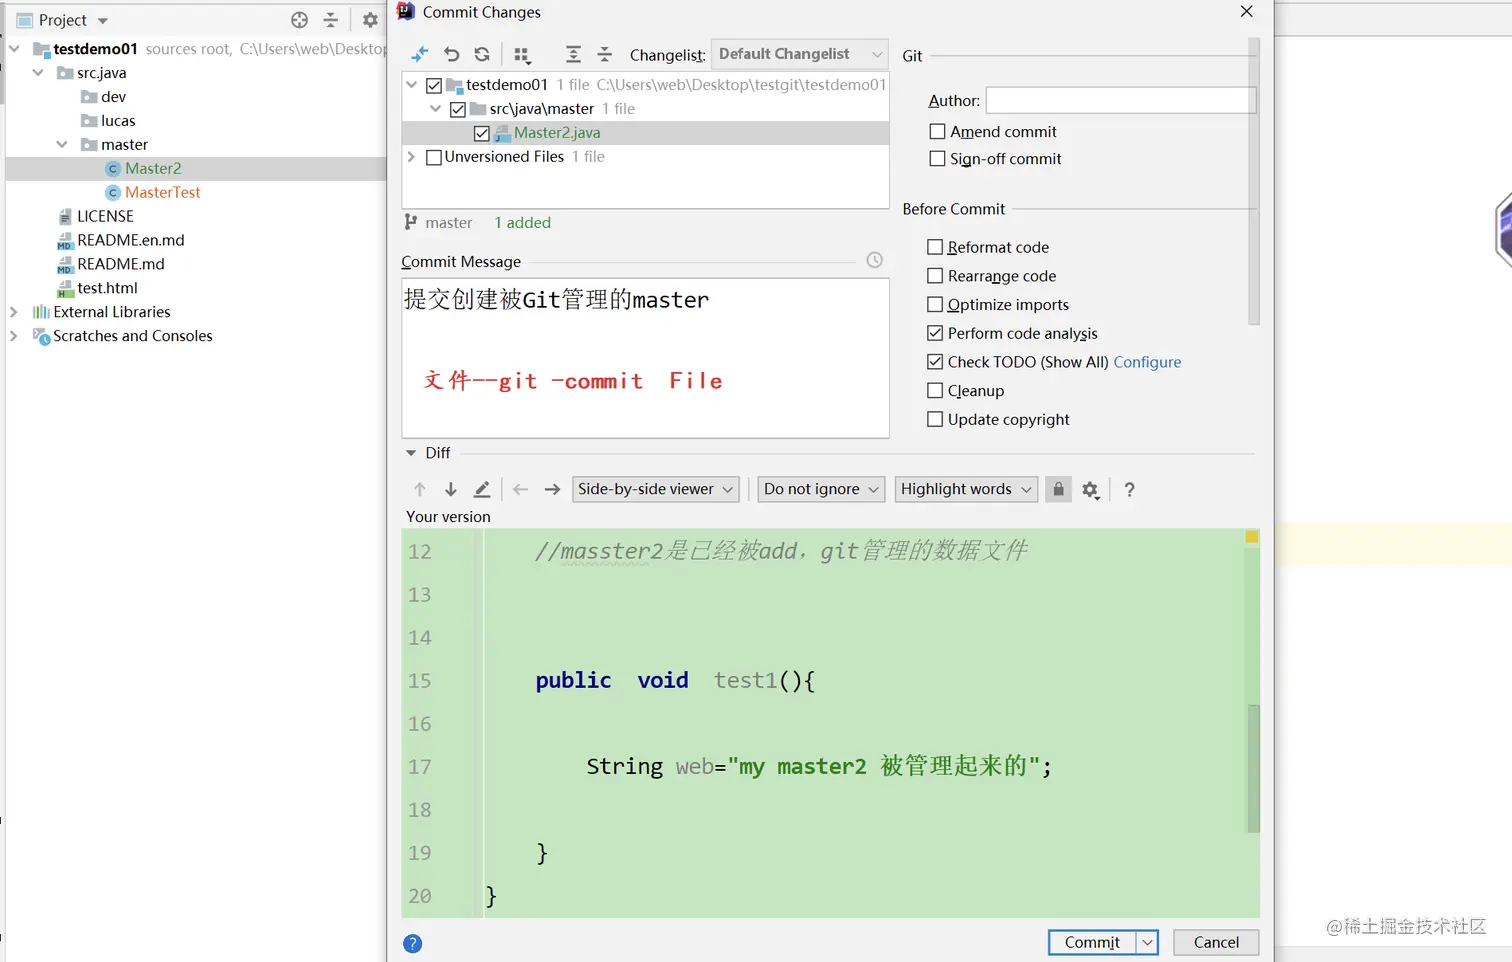Click the blue help button at dialog bottom
Image resolution: width=1512 pixels, height=962 pixels.
click(412, 943)
